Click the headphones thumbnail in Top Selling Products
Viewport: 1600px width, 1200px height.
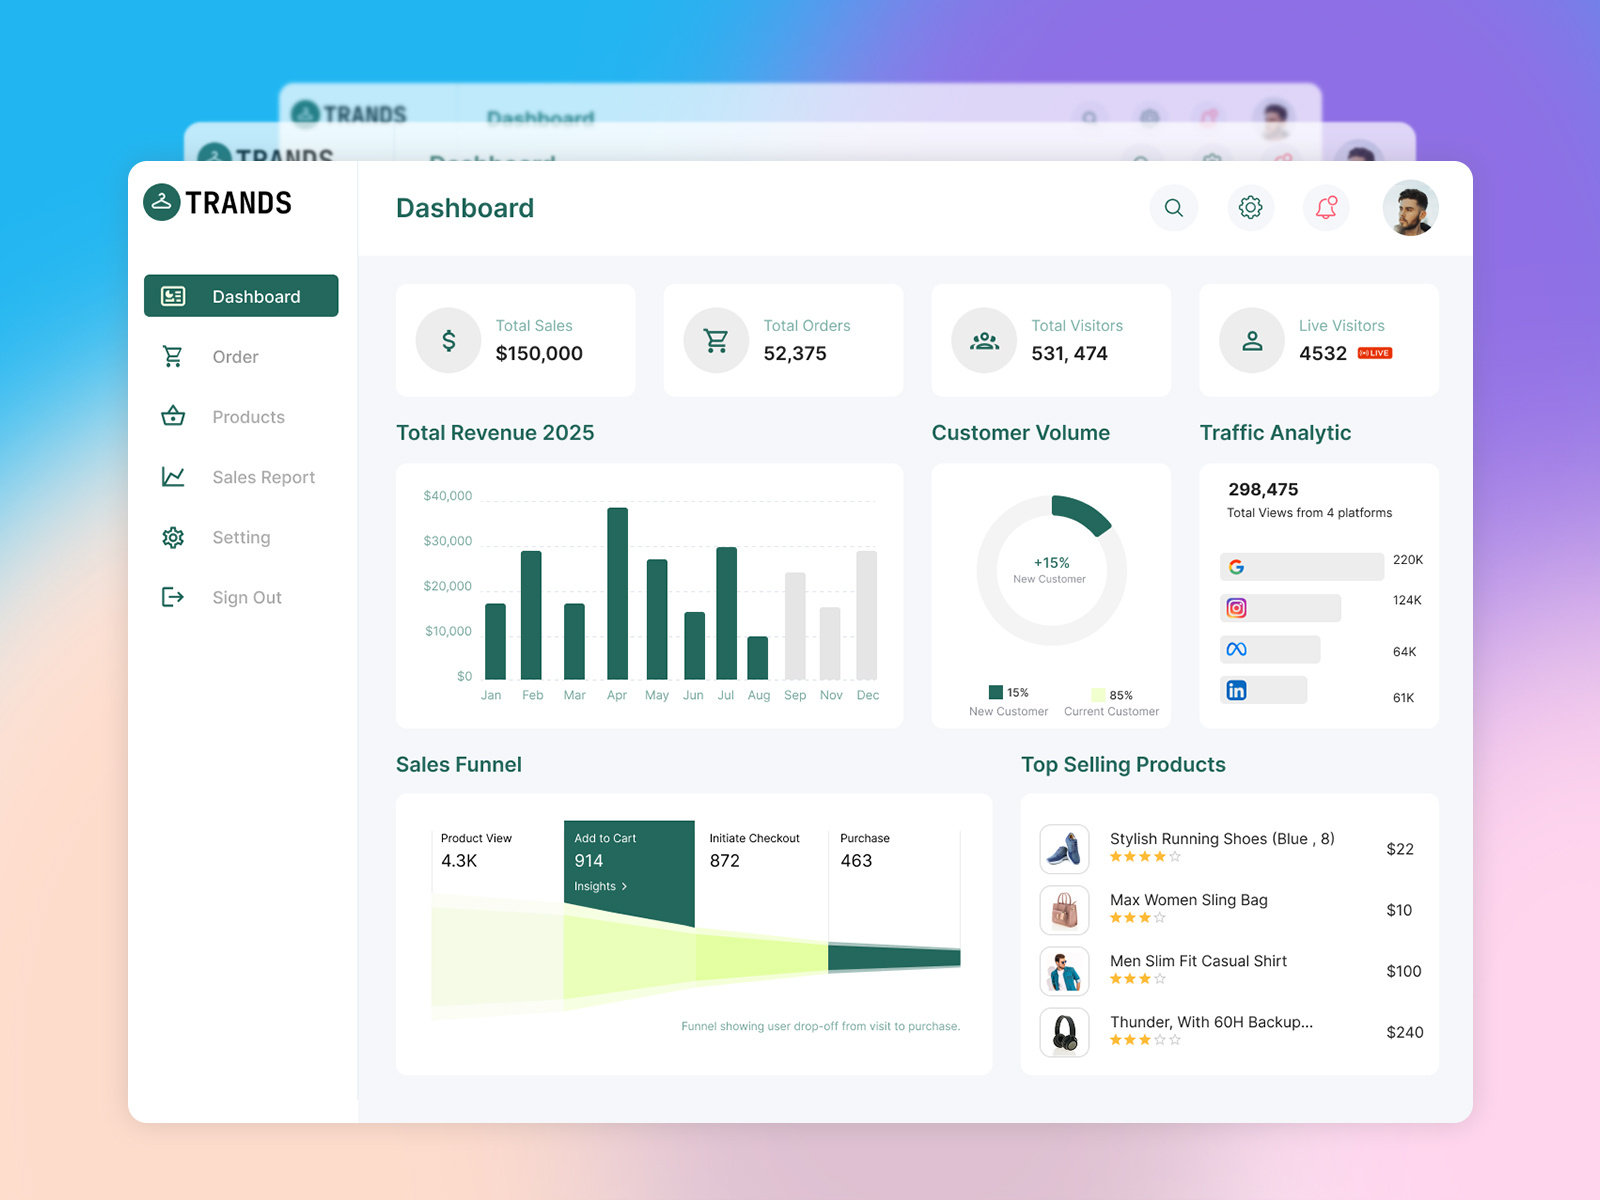coord(1064,1032)
